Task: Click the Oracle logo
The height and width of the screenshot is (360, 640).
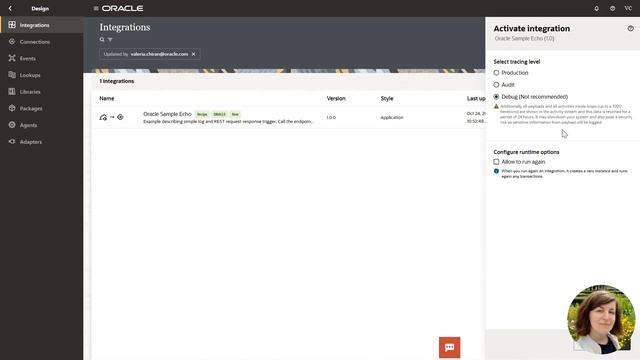Action: pyautogui.click(x=122, y=8)
